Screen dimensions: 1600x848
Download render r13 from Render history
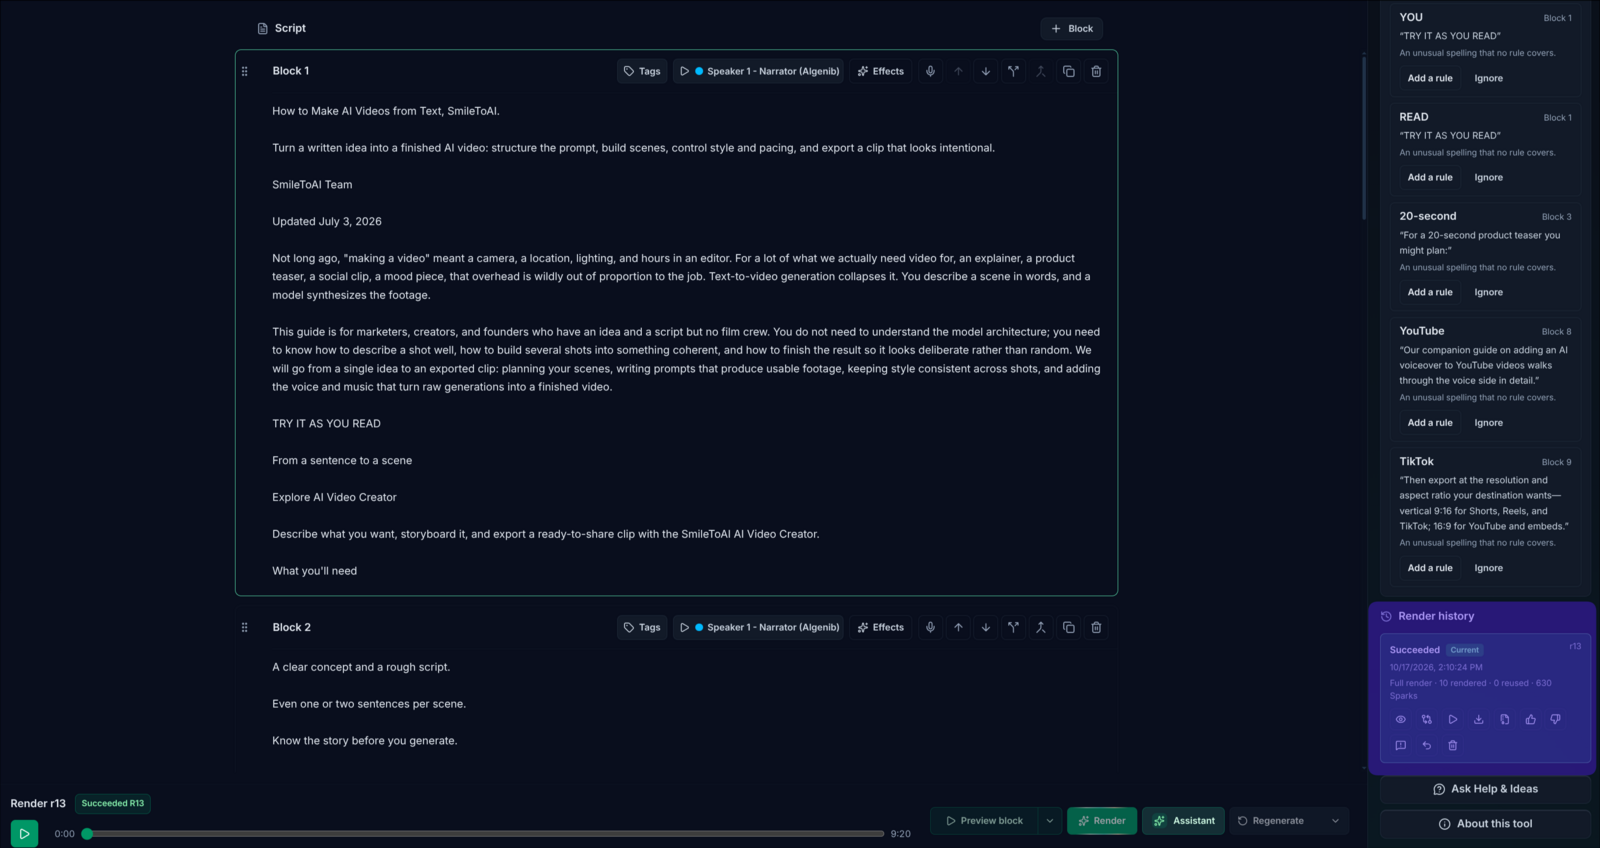(x=1479, y=719)
